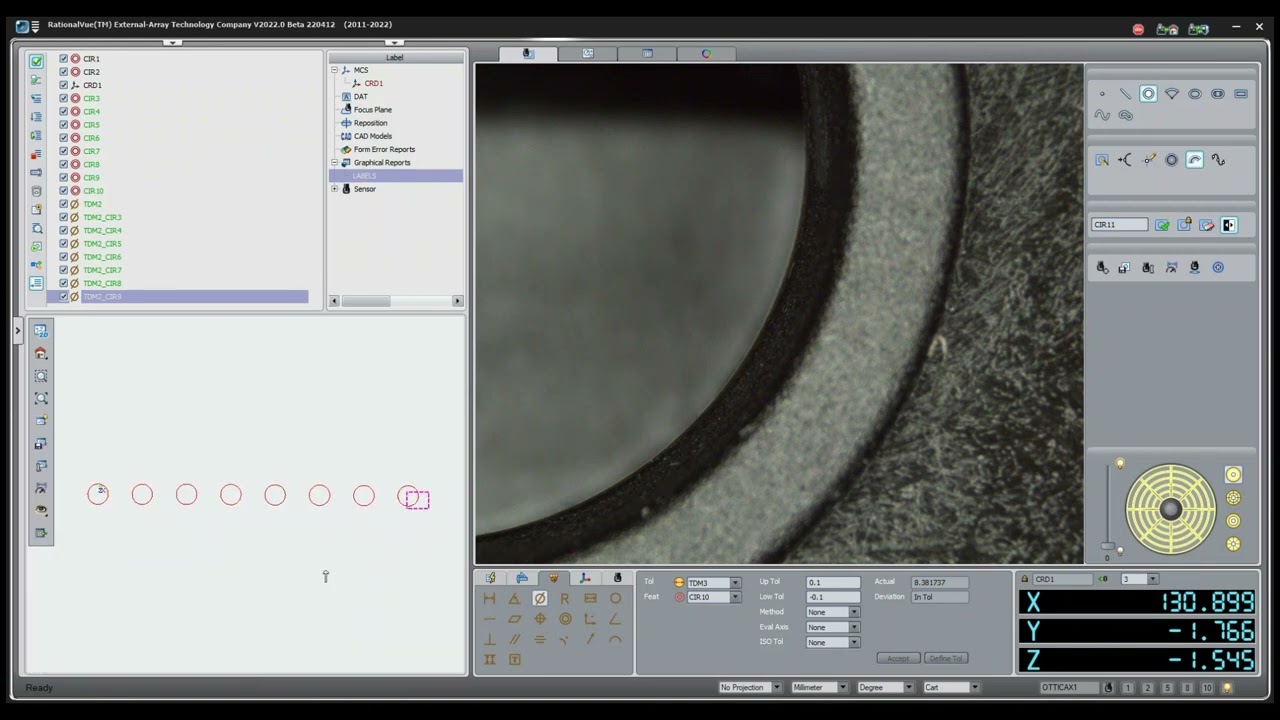Toggle the TDM2_CIR4 checkbox
Image resolution: width=1280 pixels, height=720 pixels.
click(64, 230)
